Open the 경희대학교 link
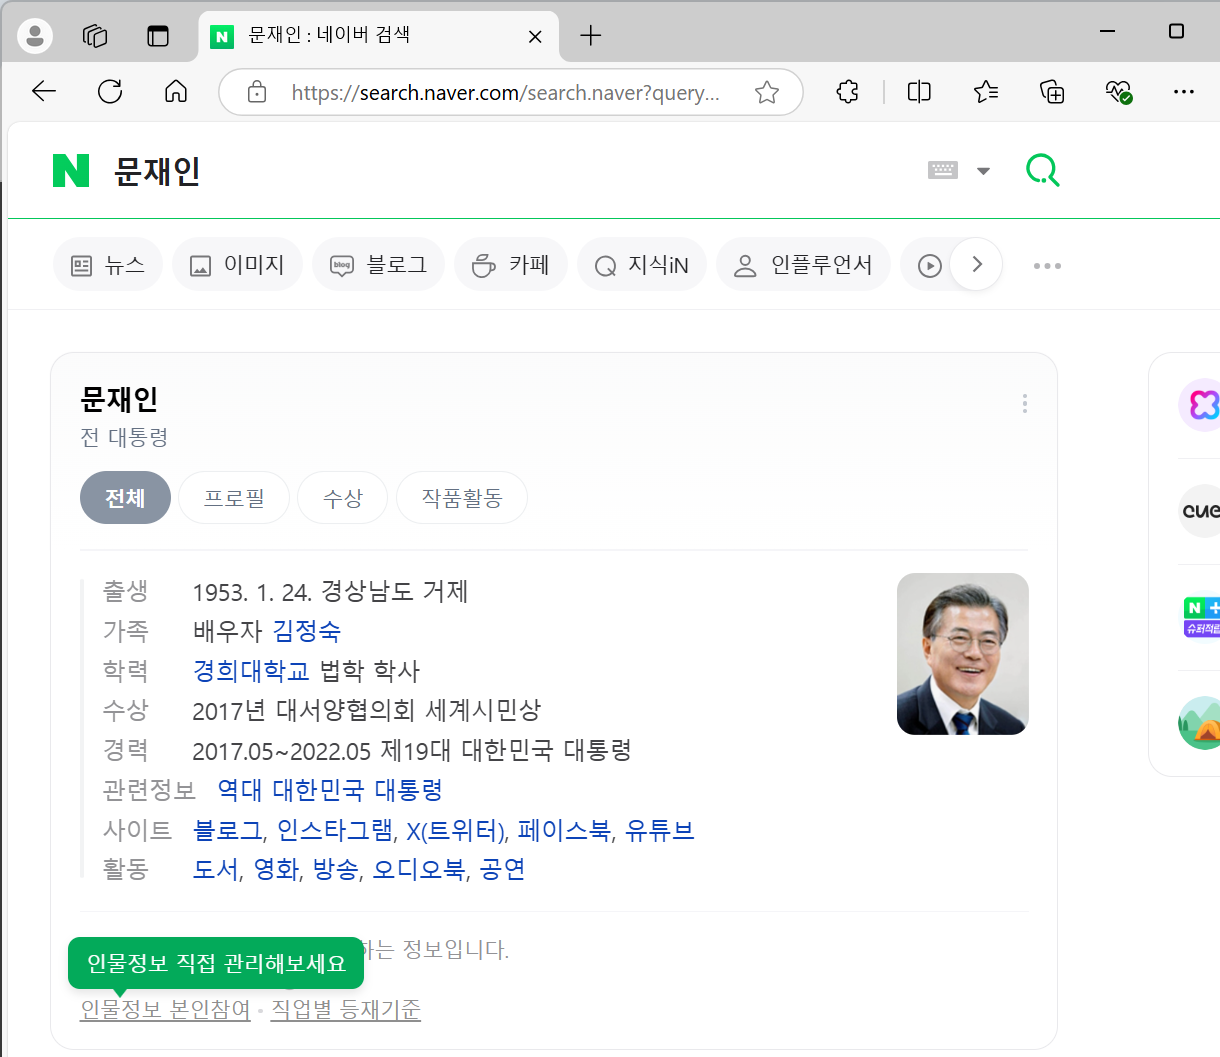 [x=251, y=671]
